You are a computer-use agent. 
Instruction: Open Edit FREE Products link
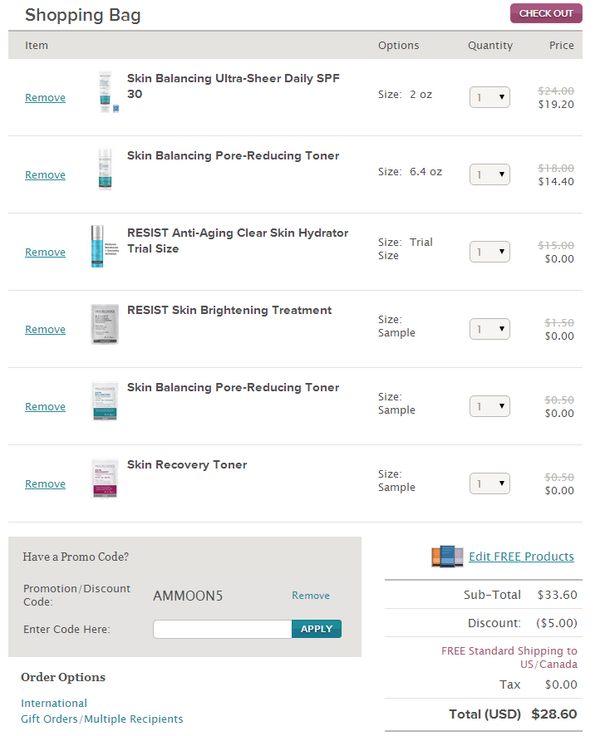521,557
